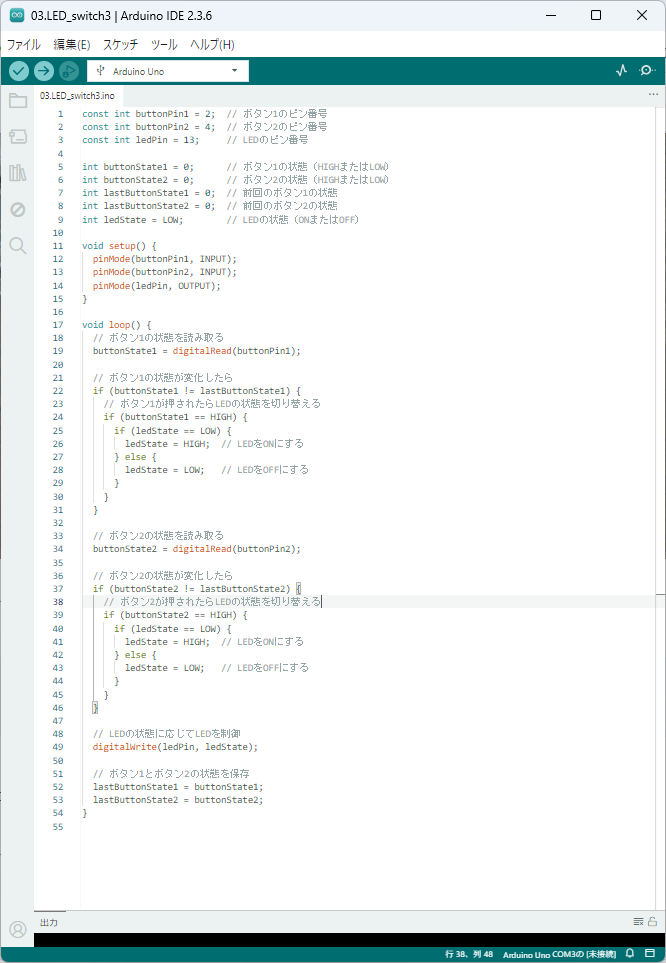
Task: Click 'digitalWrite(ledPin, ledState);' line
Action: point(176,747)
